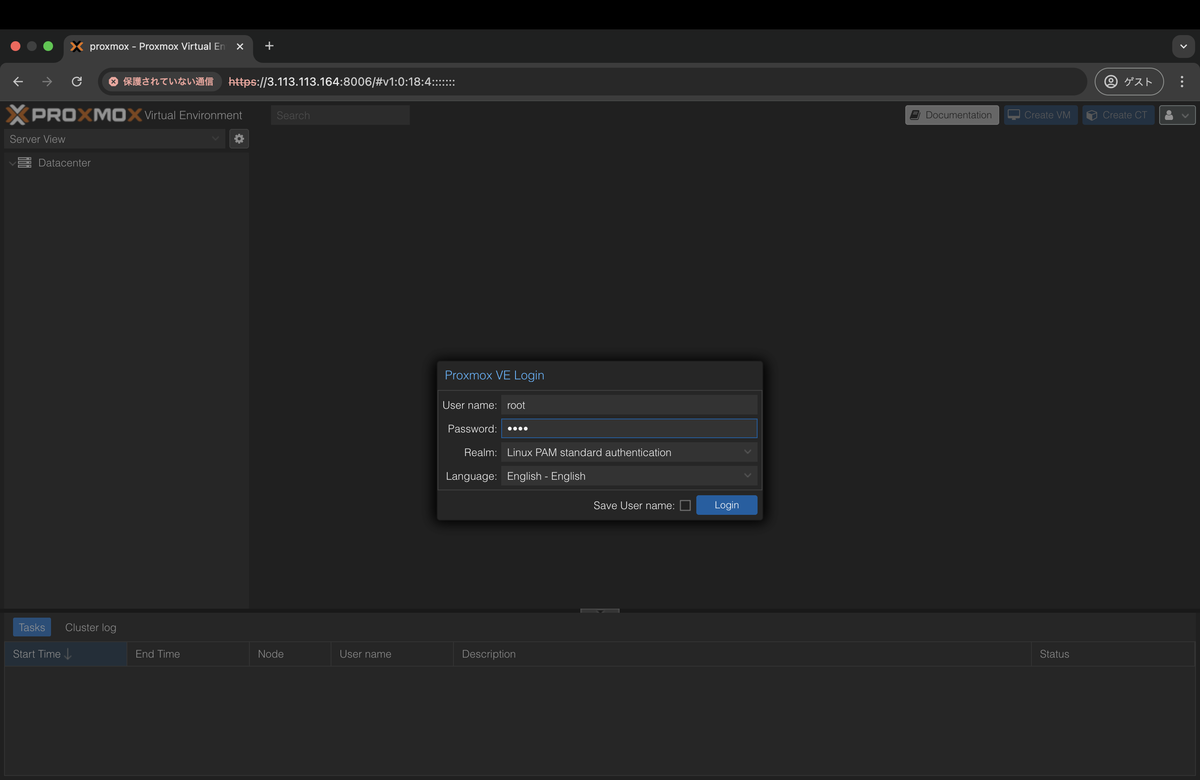
Task: Open a new browser tab with plus
Action: [x=269, y=46]
